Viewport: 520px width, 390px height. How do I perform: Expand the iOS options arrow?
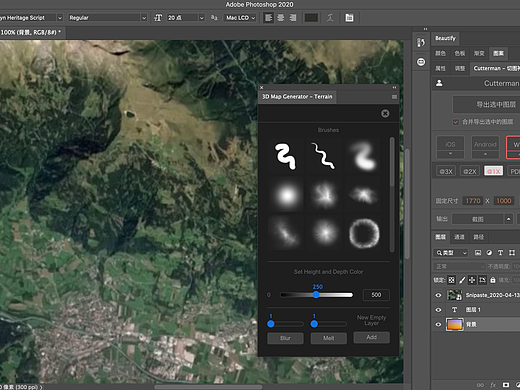[450, 154]
